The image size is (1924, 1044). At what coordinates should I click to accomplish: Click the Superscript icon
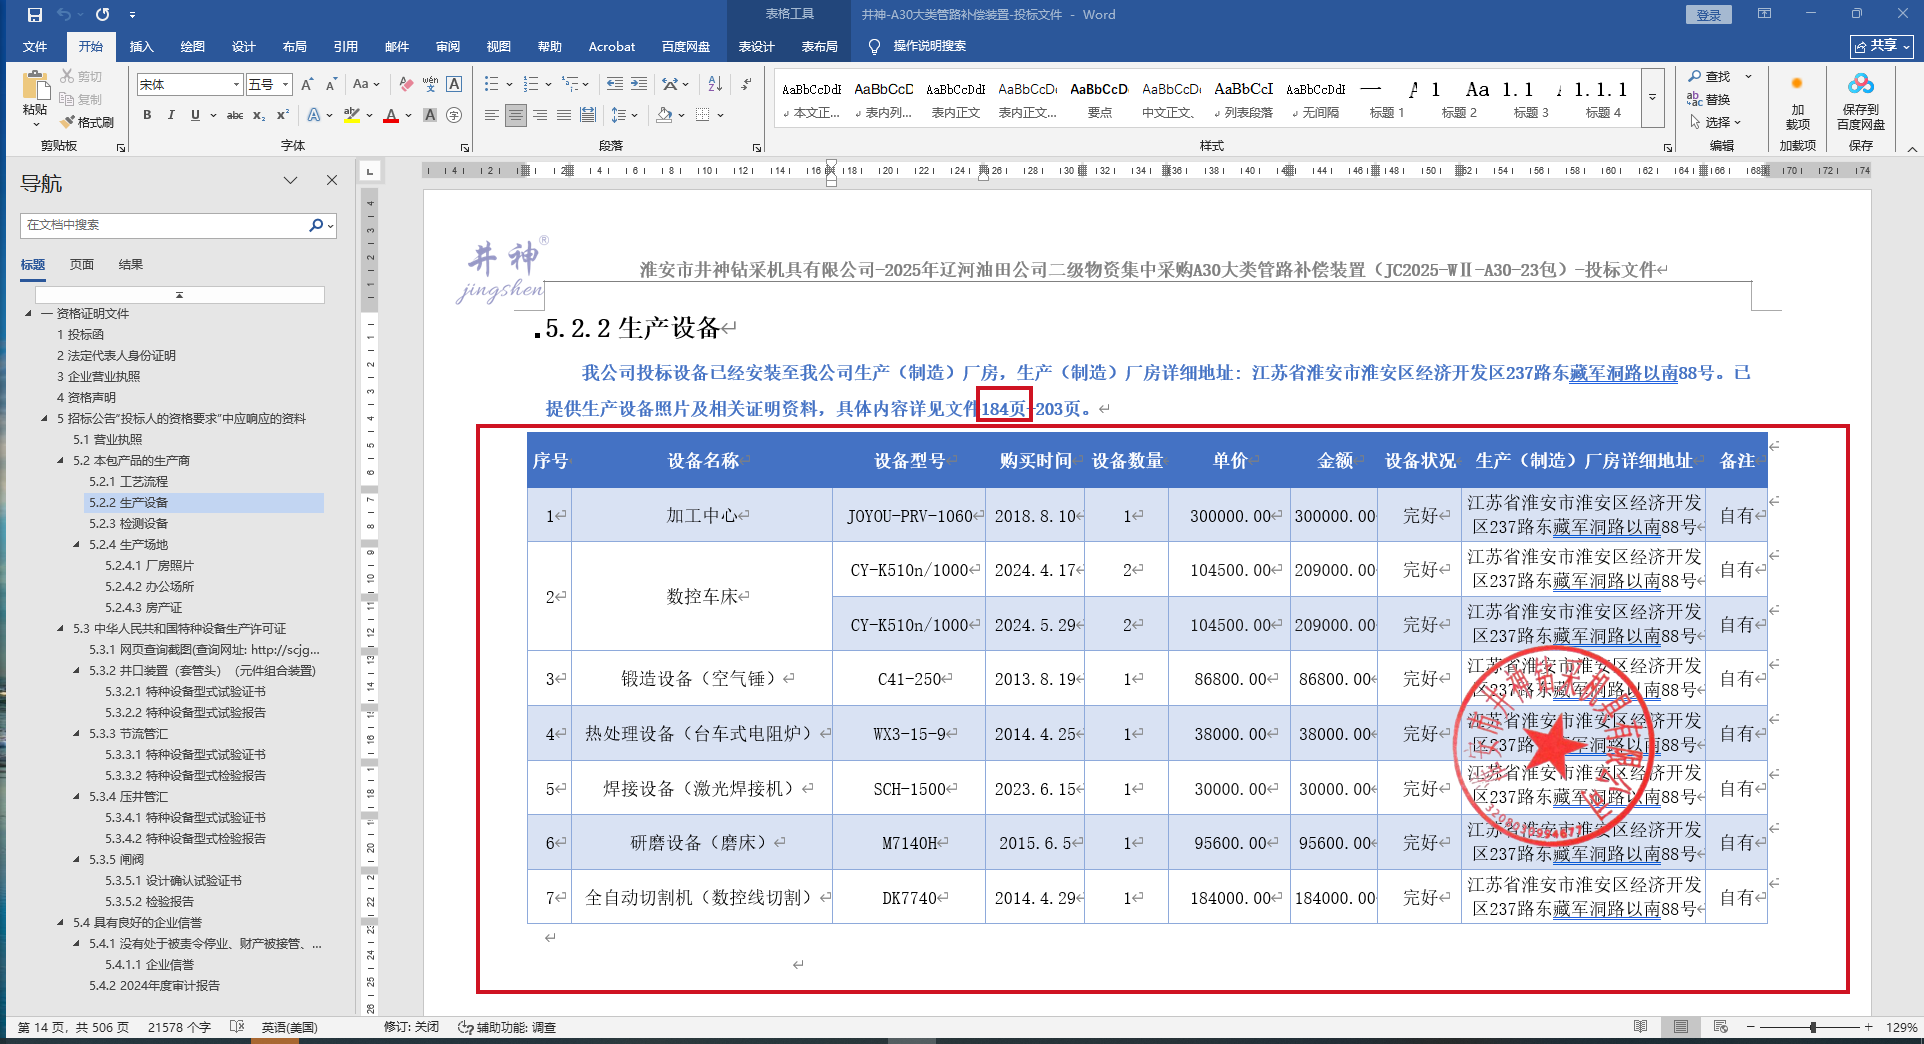tap(283, 115)
